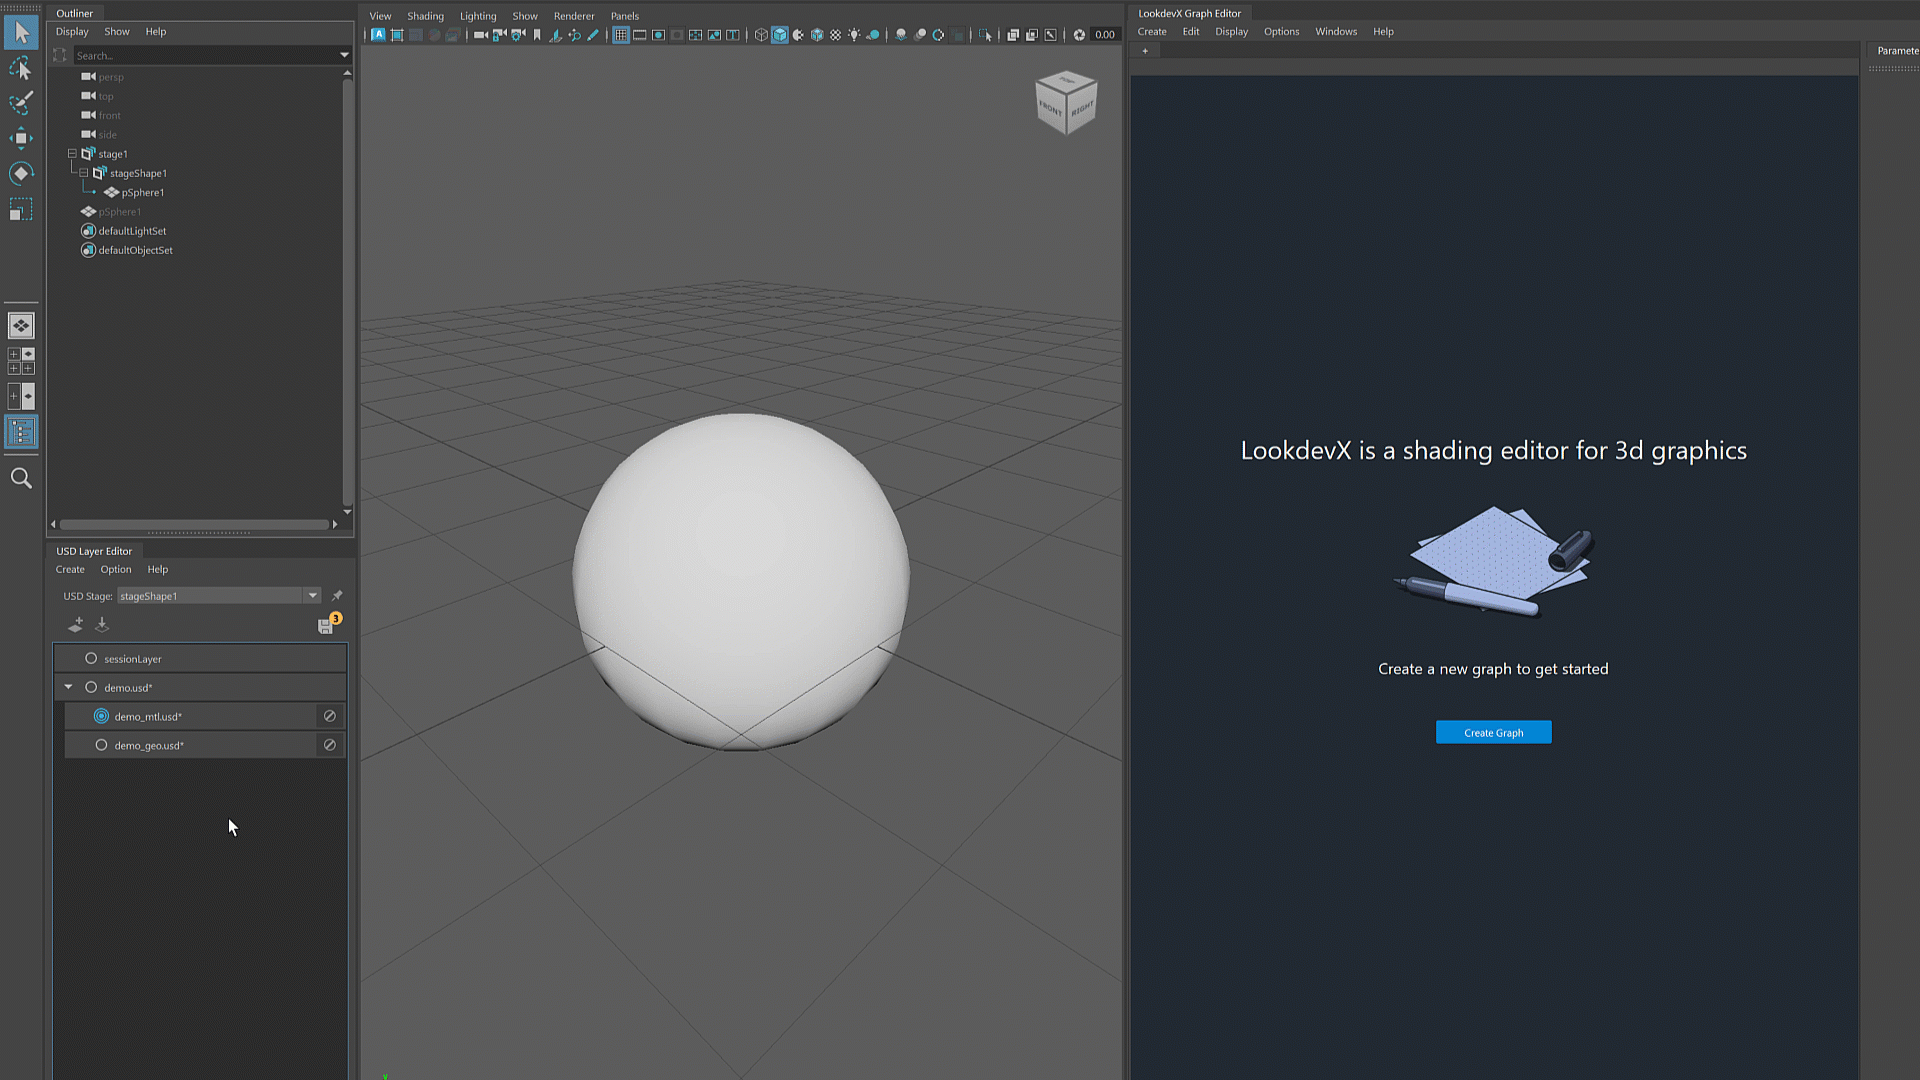This screenshot has height=1080, width=1920.
Task: Click the save stage floppy icon
Action: point(325,626)
